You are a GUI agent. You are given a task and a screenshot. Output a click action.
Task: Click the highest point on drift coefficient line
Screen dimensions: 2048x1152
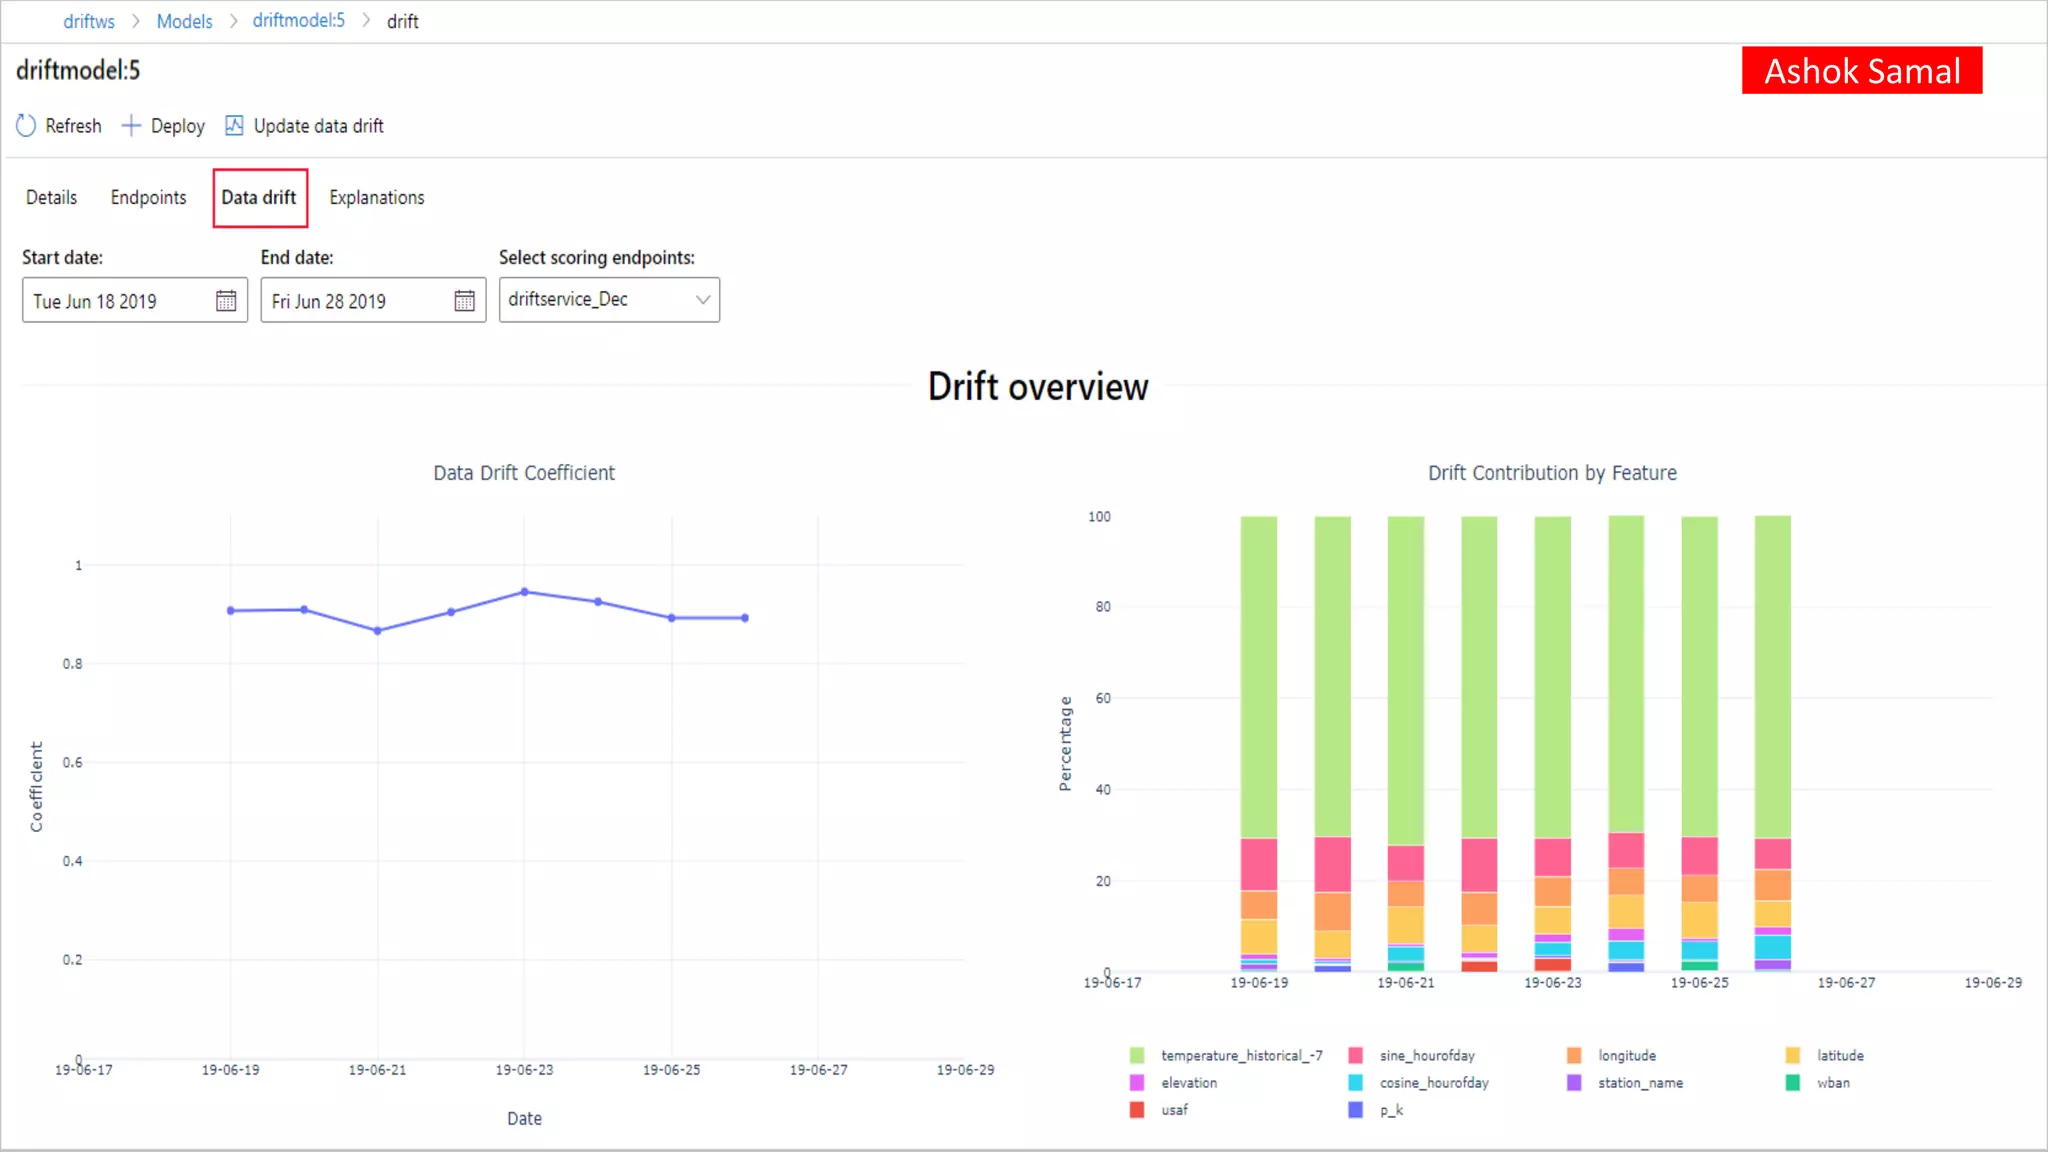[524, 592]
